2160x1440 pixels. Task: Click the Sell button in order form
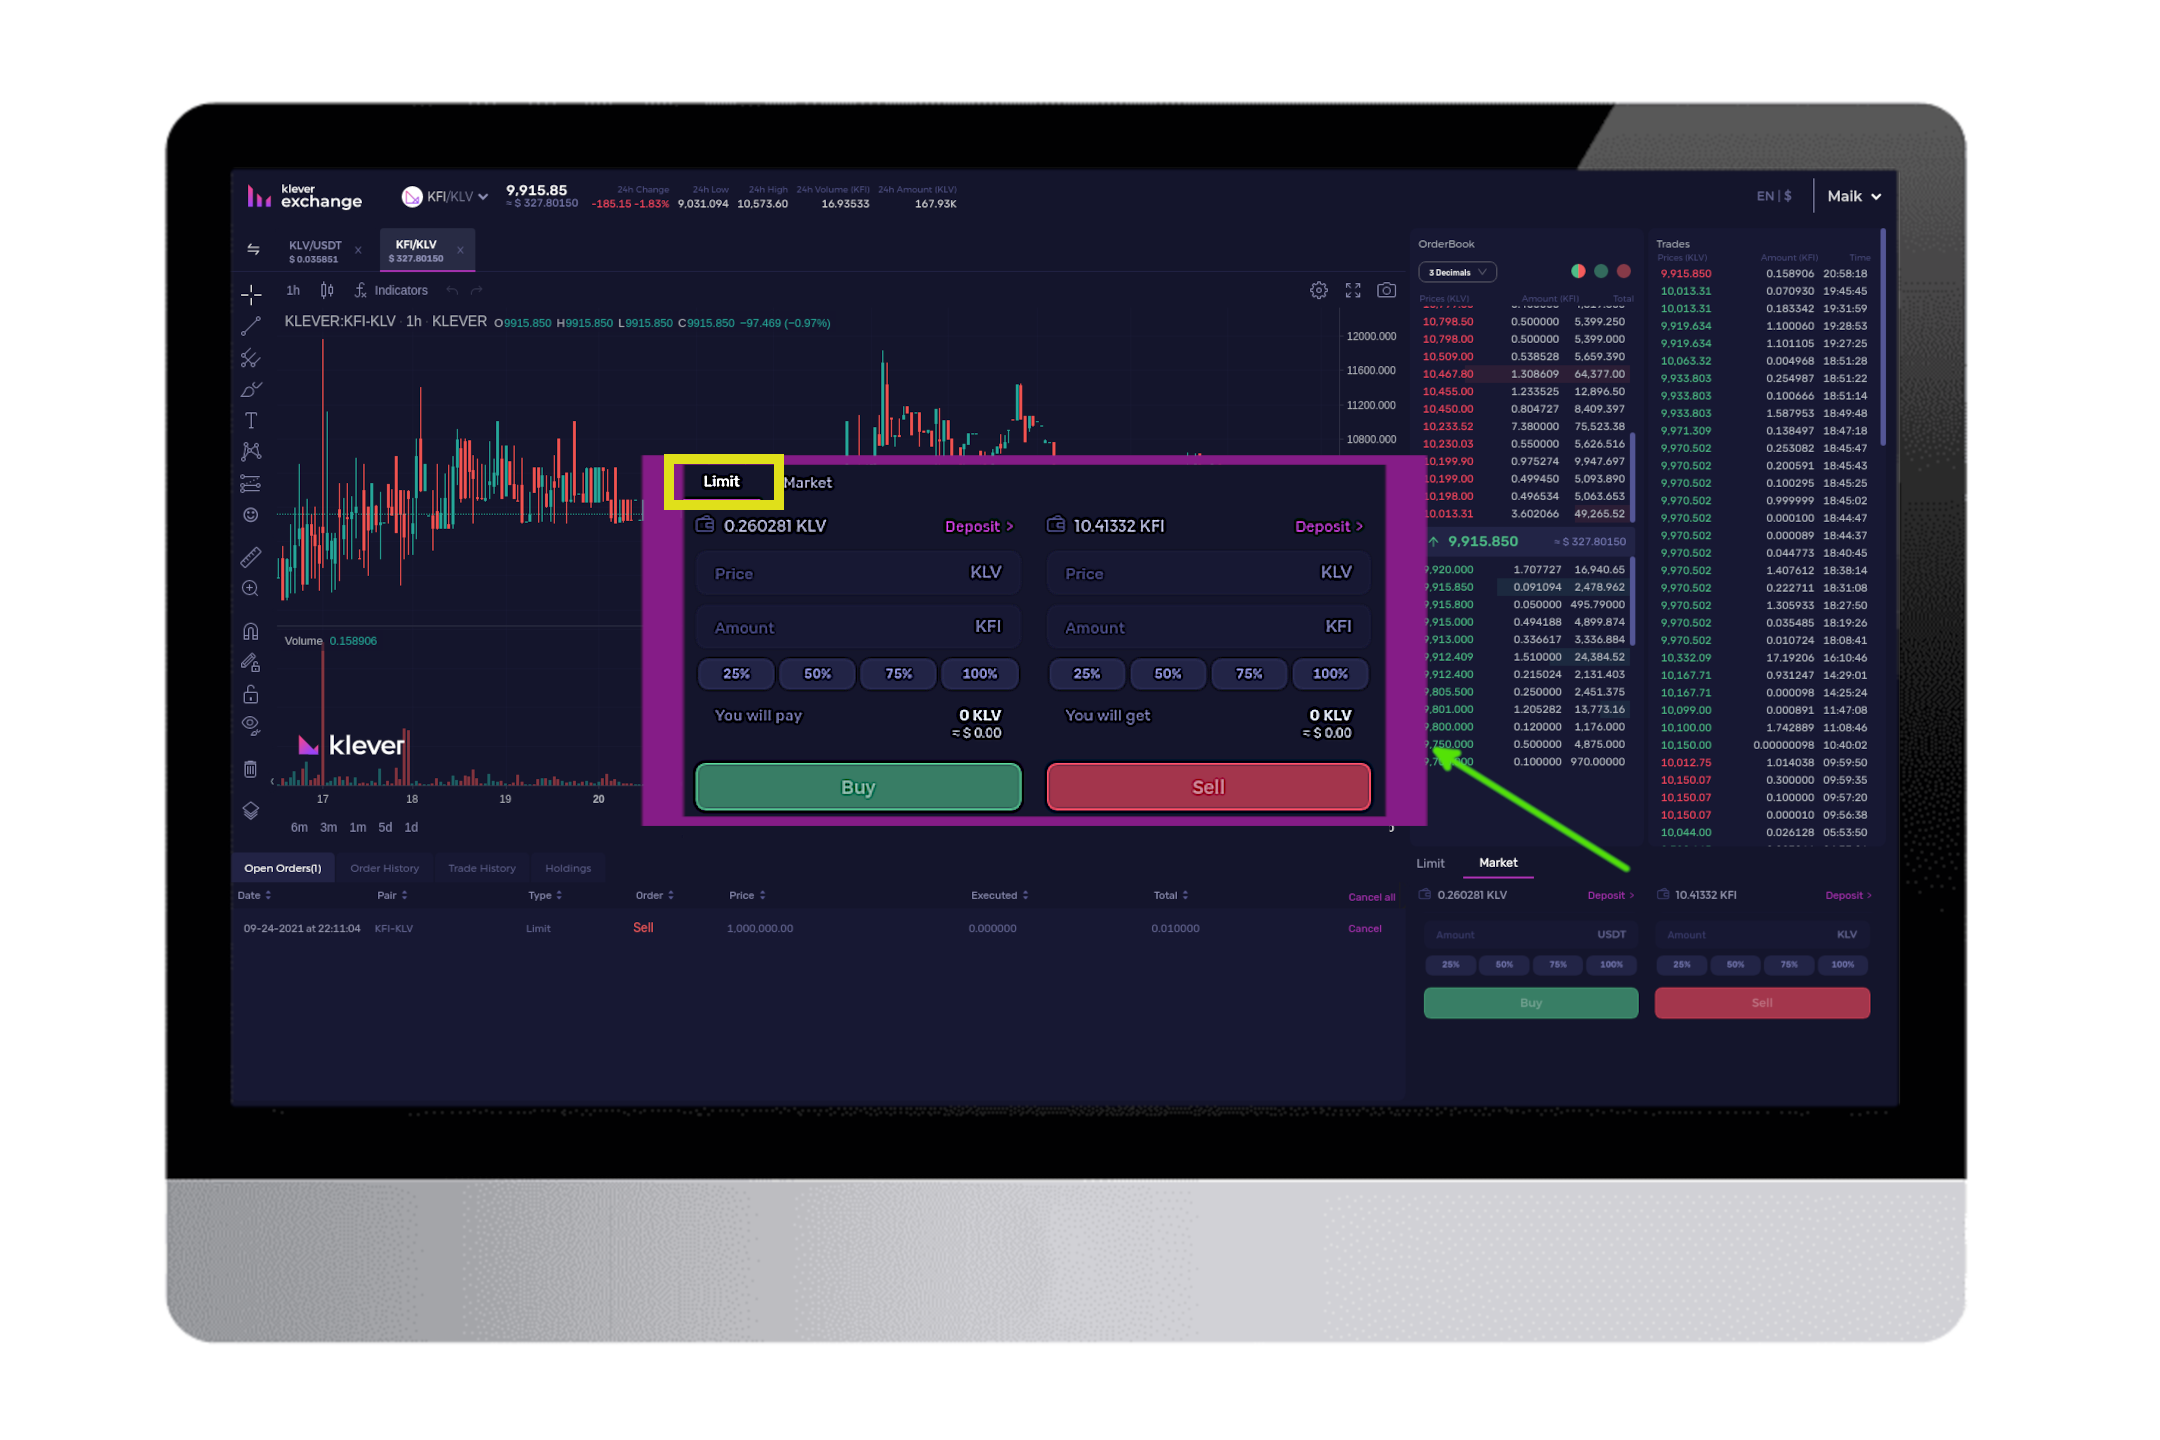[x=1207, y=786]
